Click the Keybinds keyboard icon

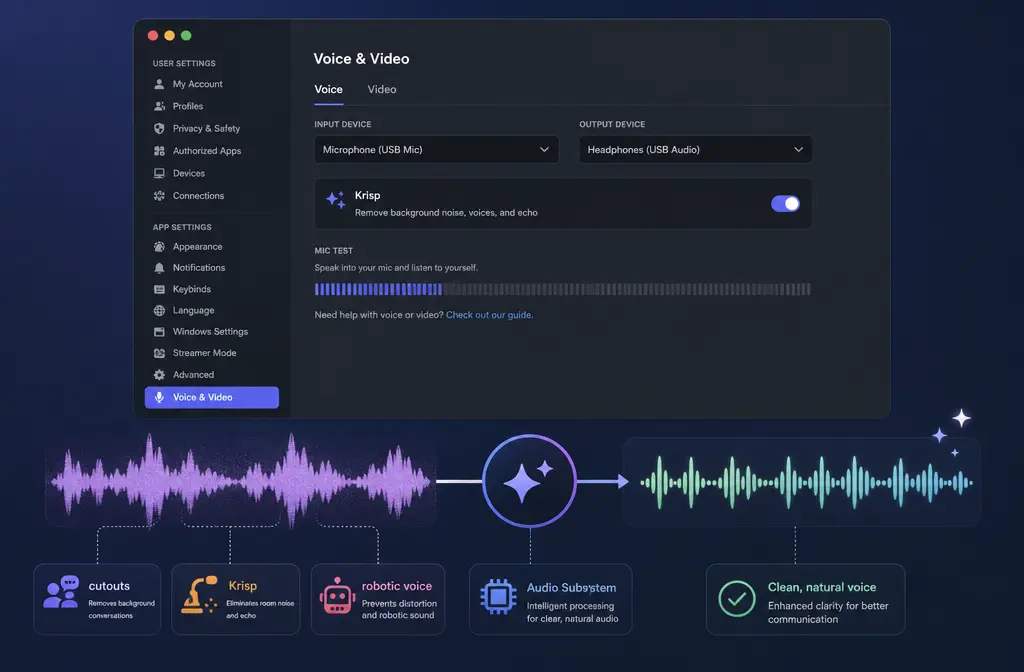click(159, 289)
